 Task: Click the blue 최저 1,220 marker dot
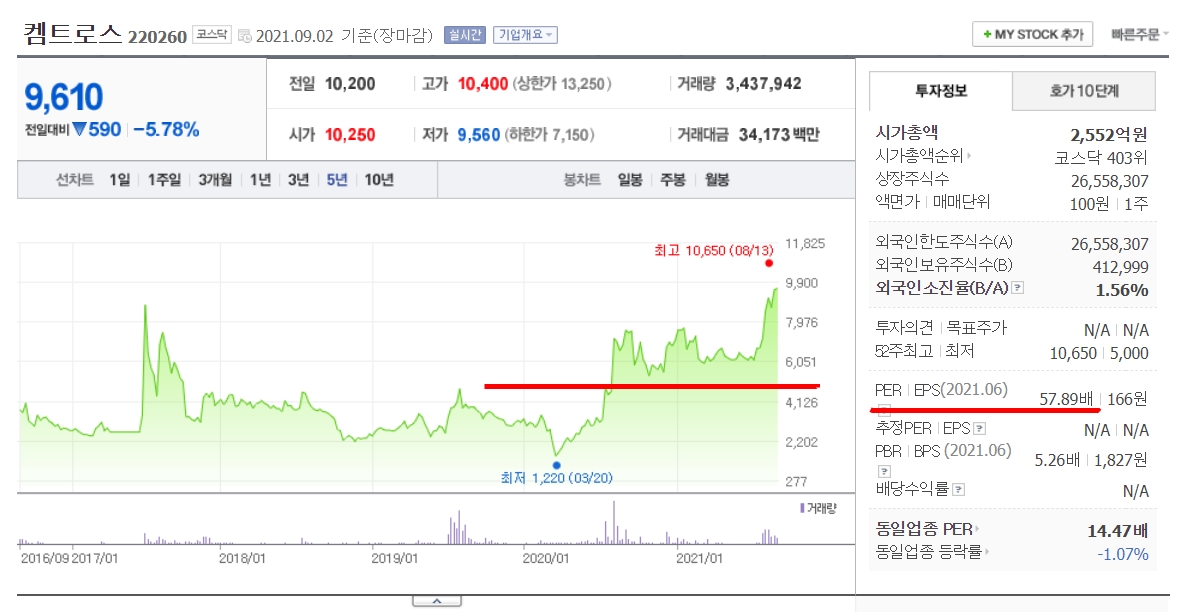coord(556,465)
